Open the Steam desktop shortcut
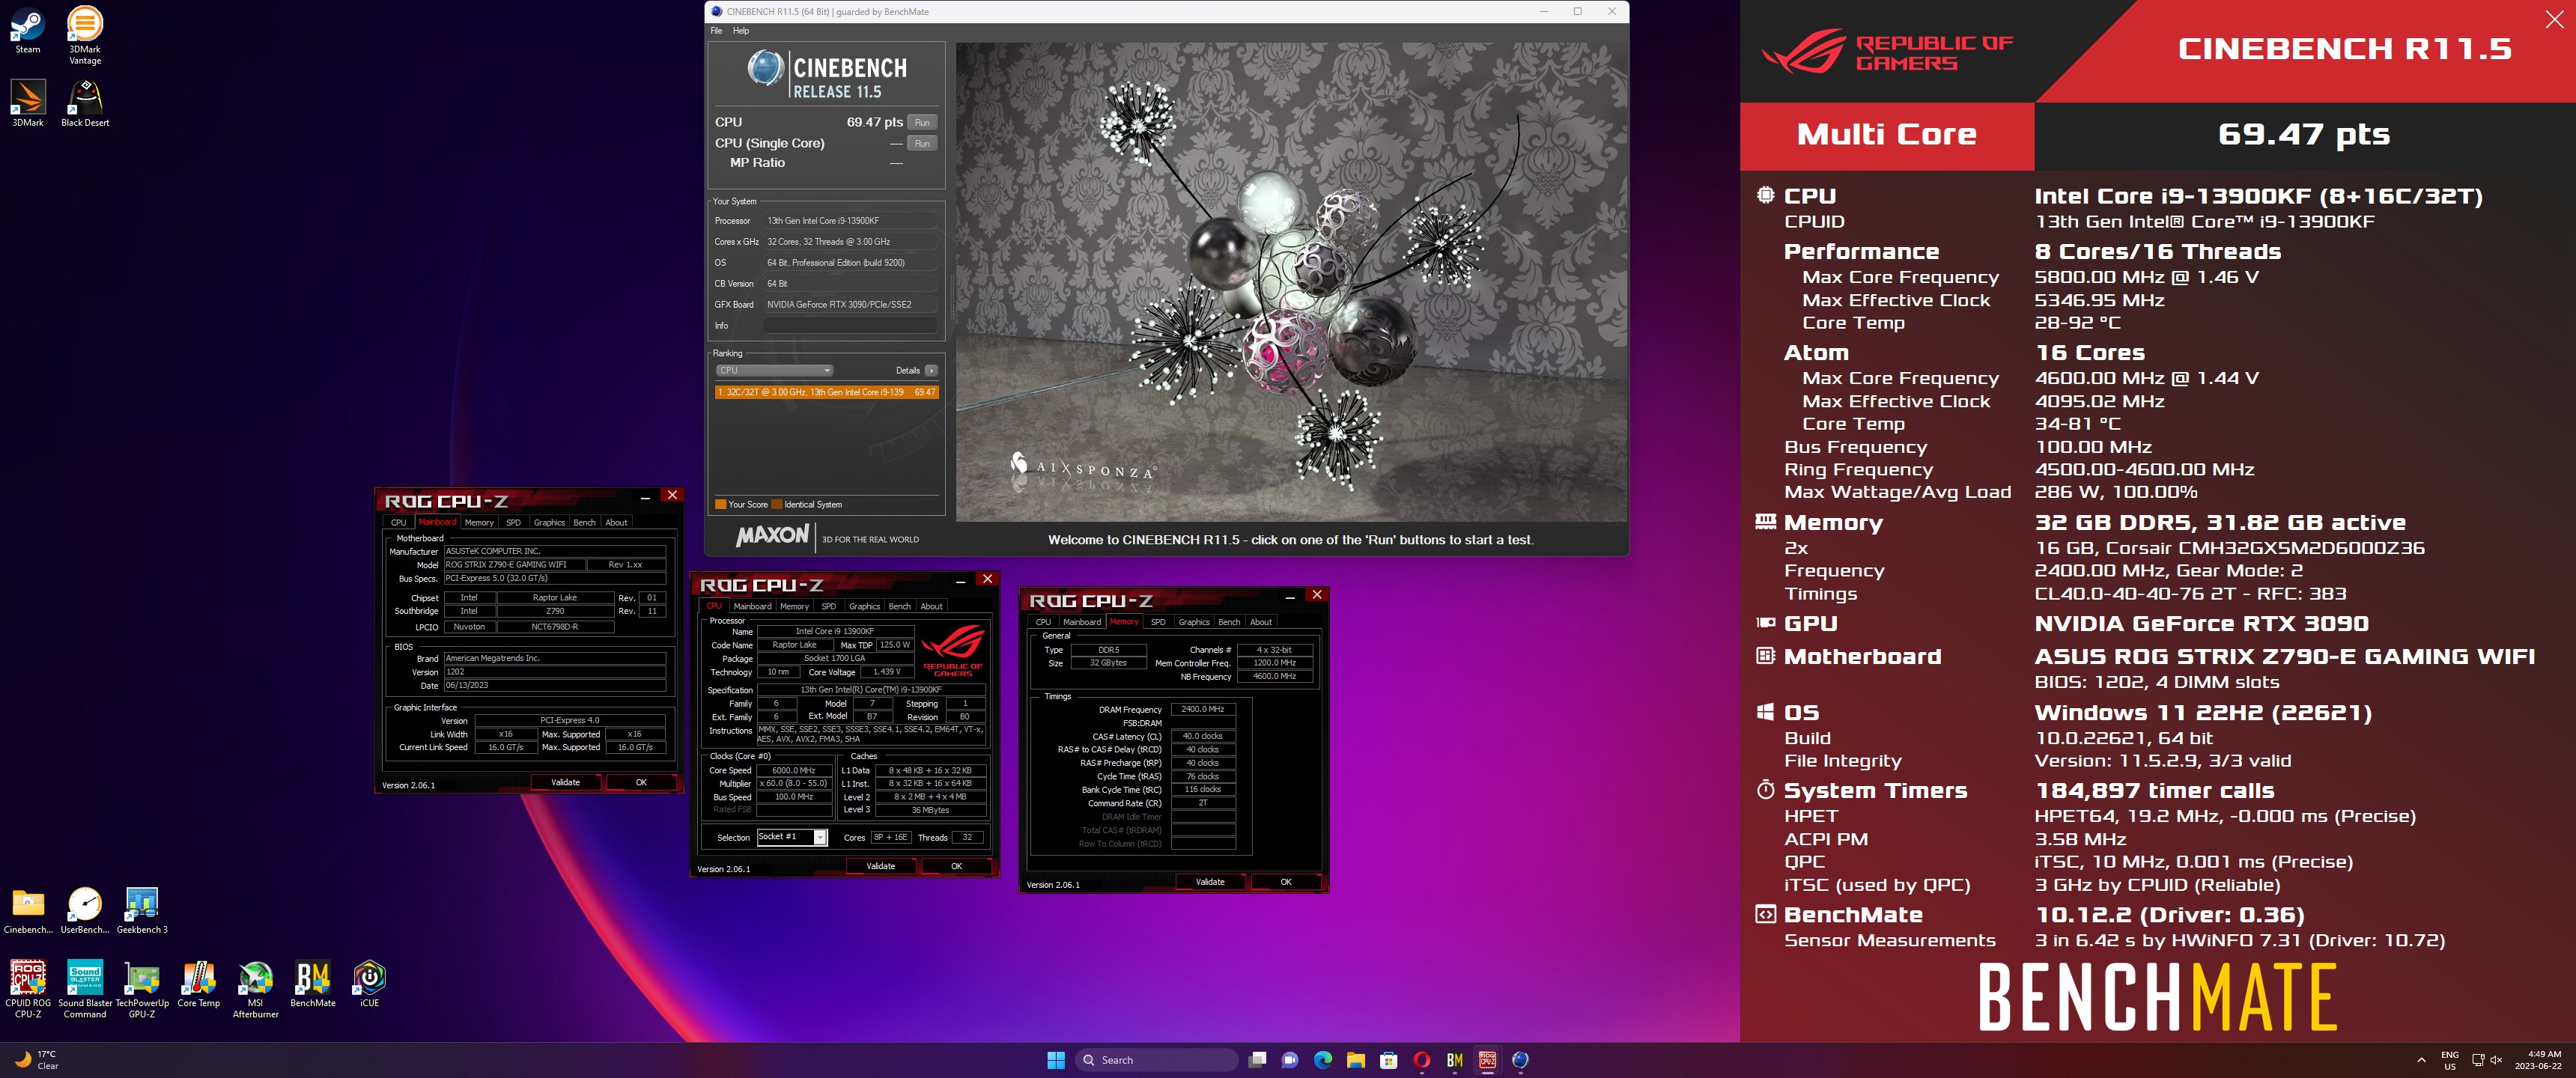 pos(28,30)
